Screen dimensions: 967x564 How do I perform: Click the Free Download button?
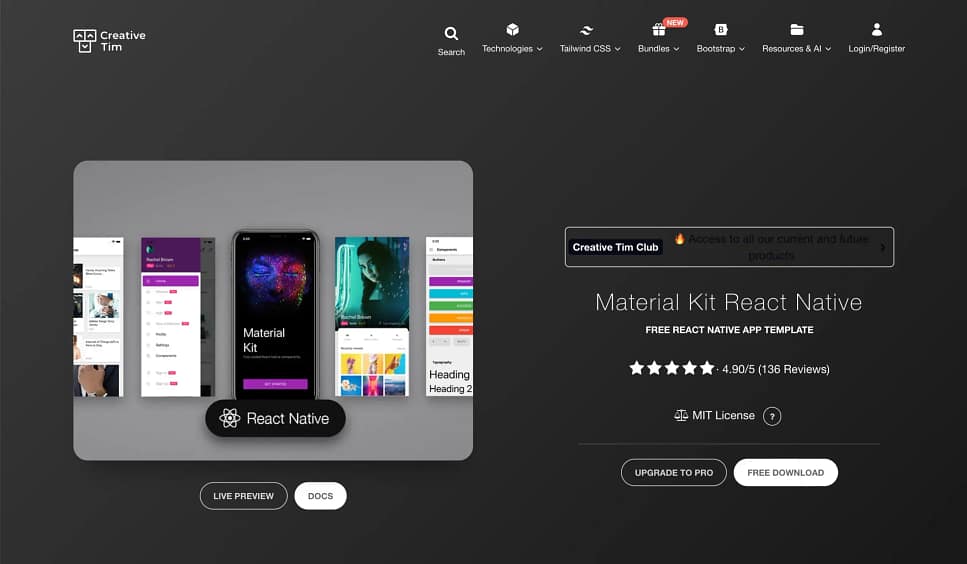tap(785, 472)
